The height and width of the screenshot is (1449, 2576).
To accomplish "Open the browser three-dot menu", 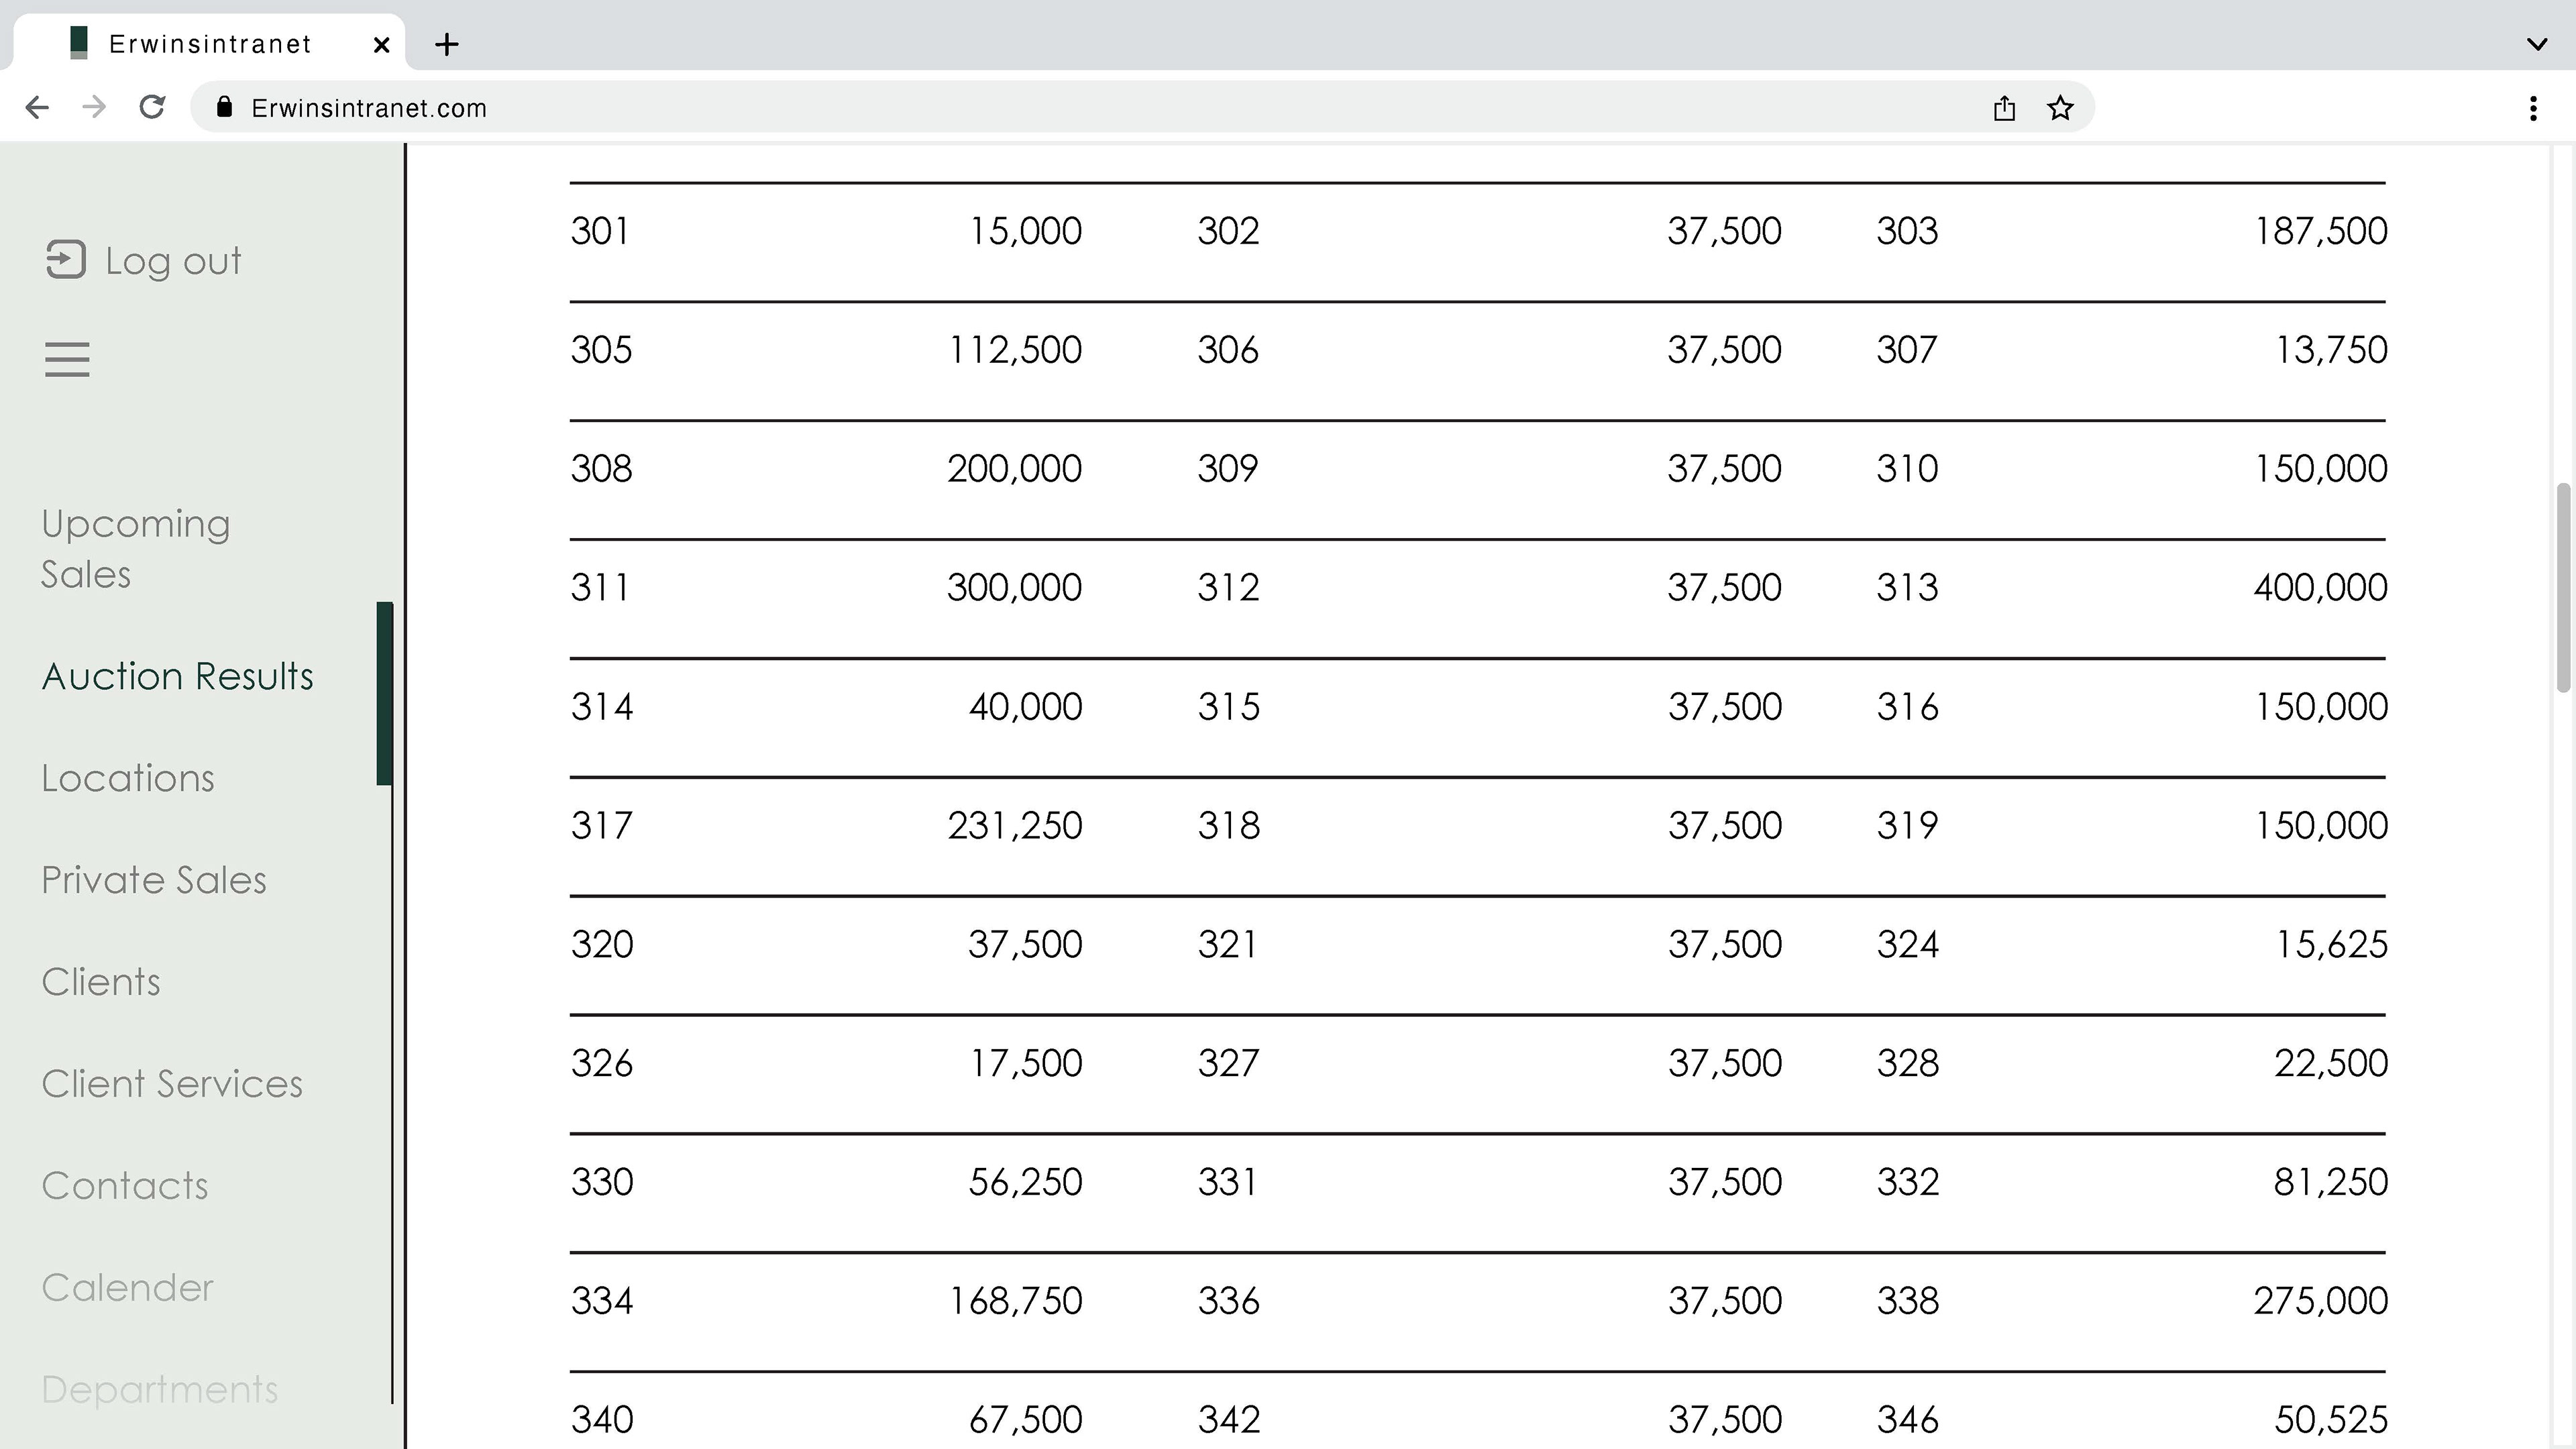I will (2532, 108).
